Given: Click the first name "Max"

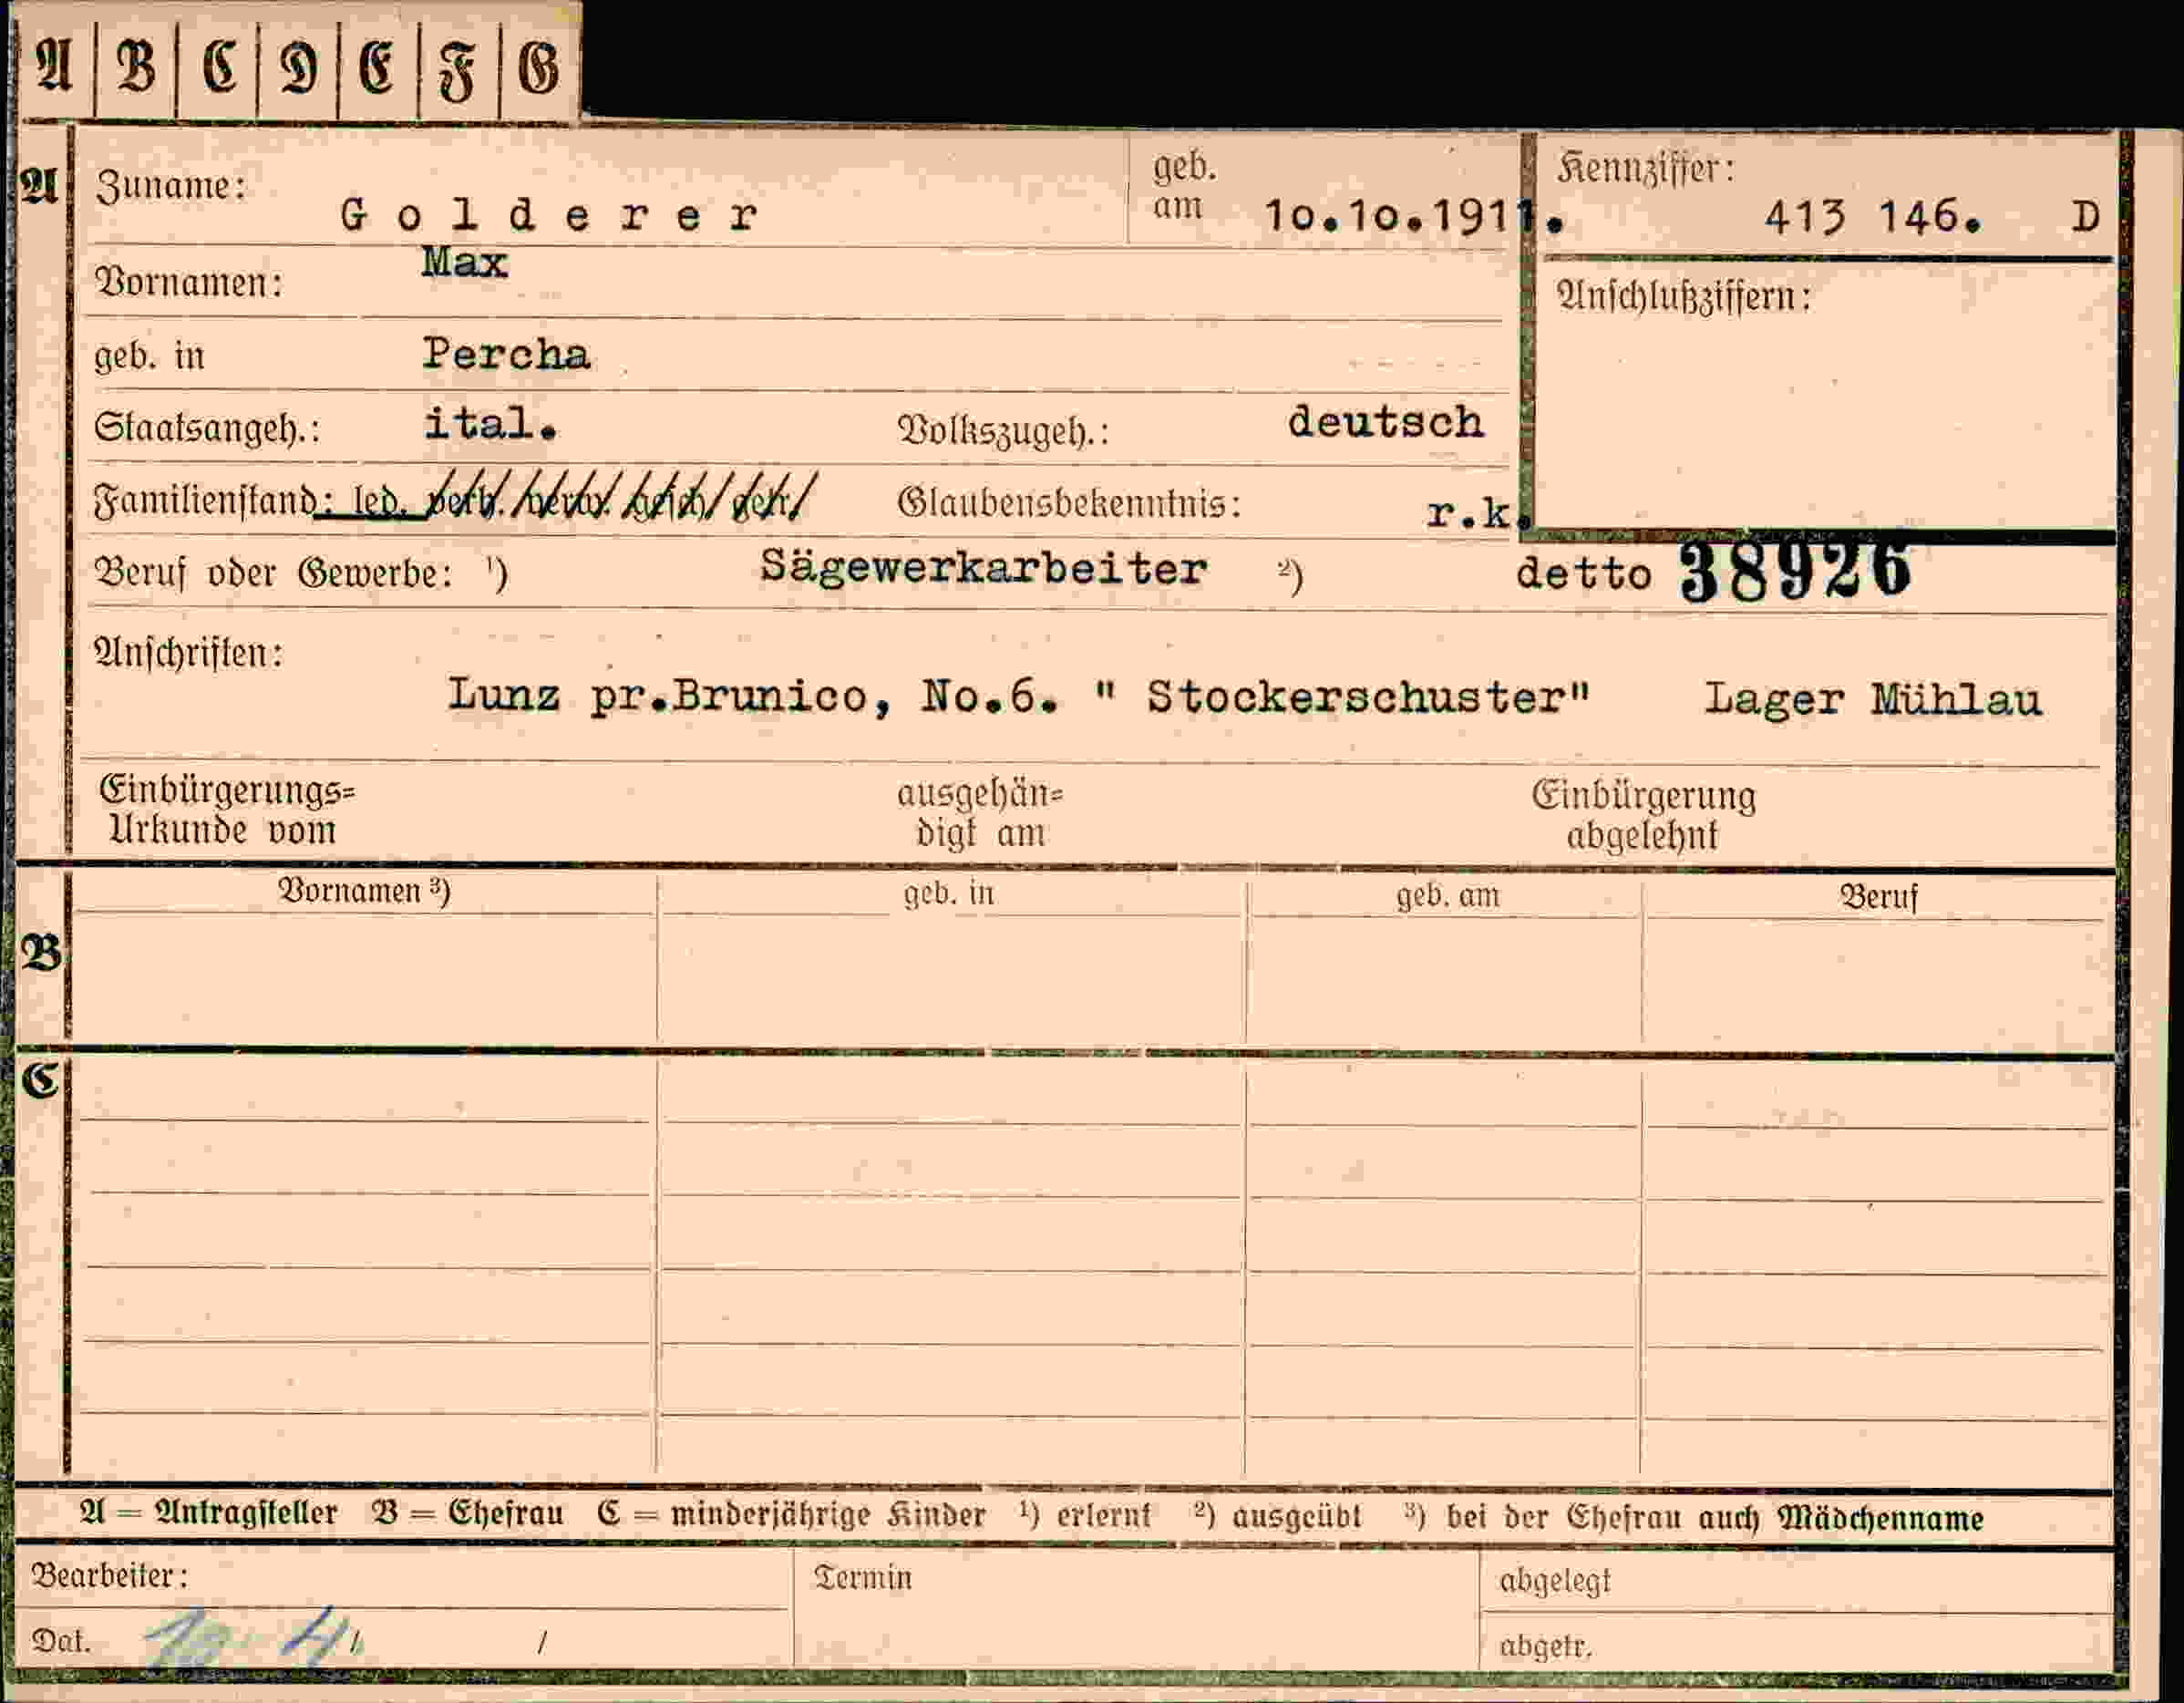Looking at the screenshot, I should coord(464,262).
